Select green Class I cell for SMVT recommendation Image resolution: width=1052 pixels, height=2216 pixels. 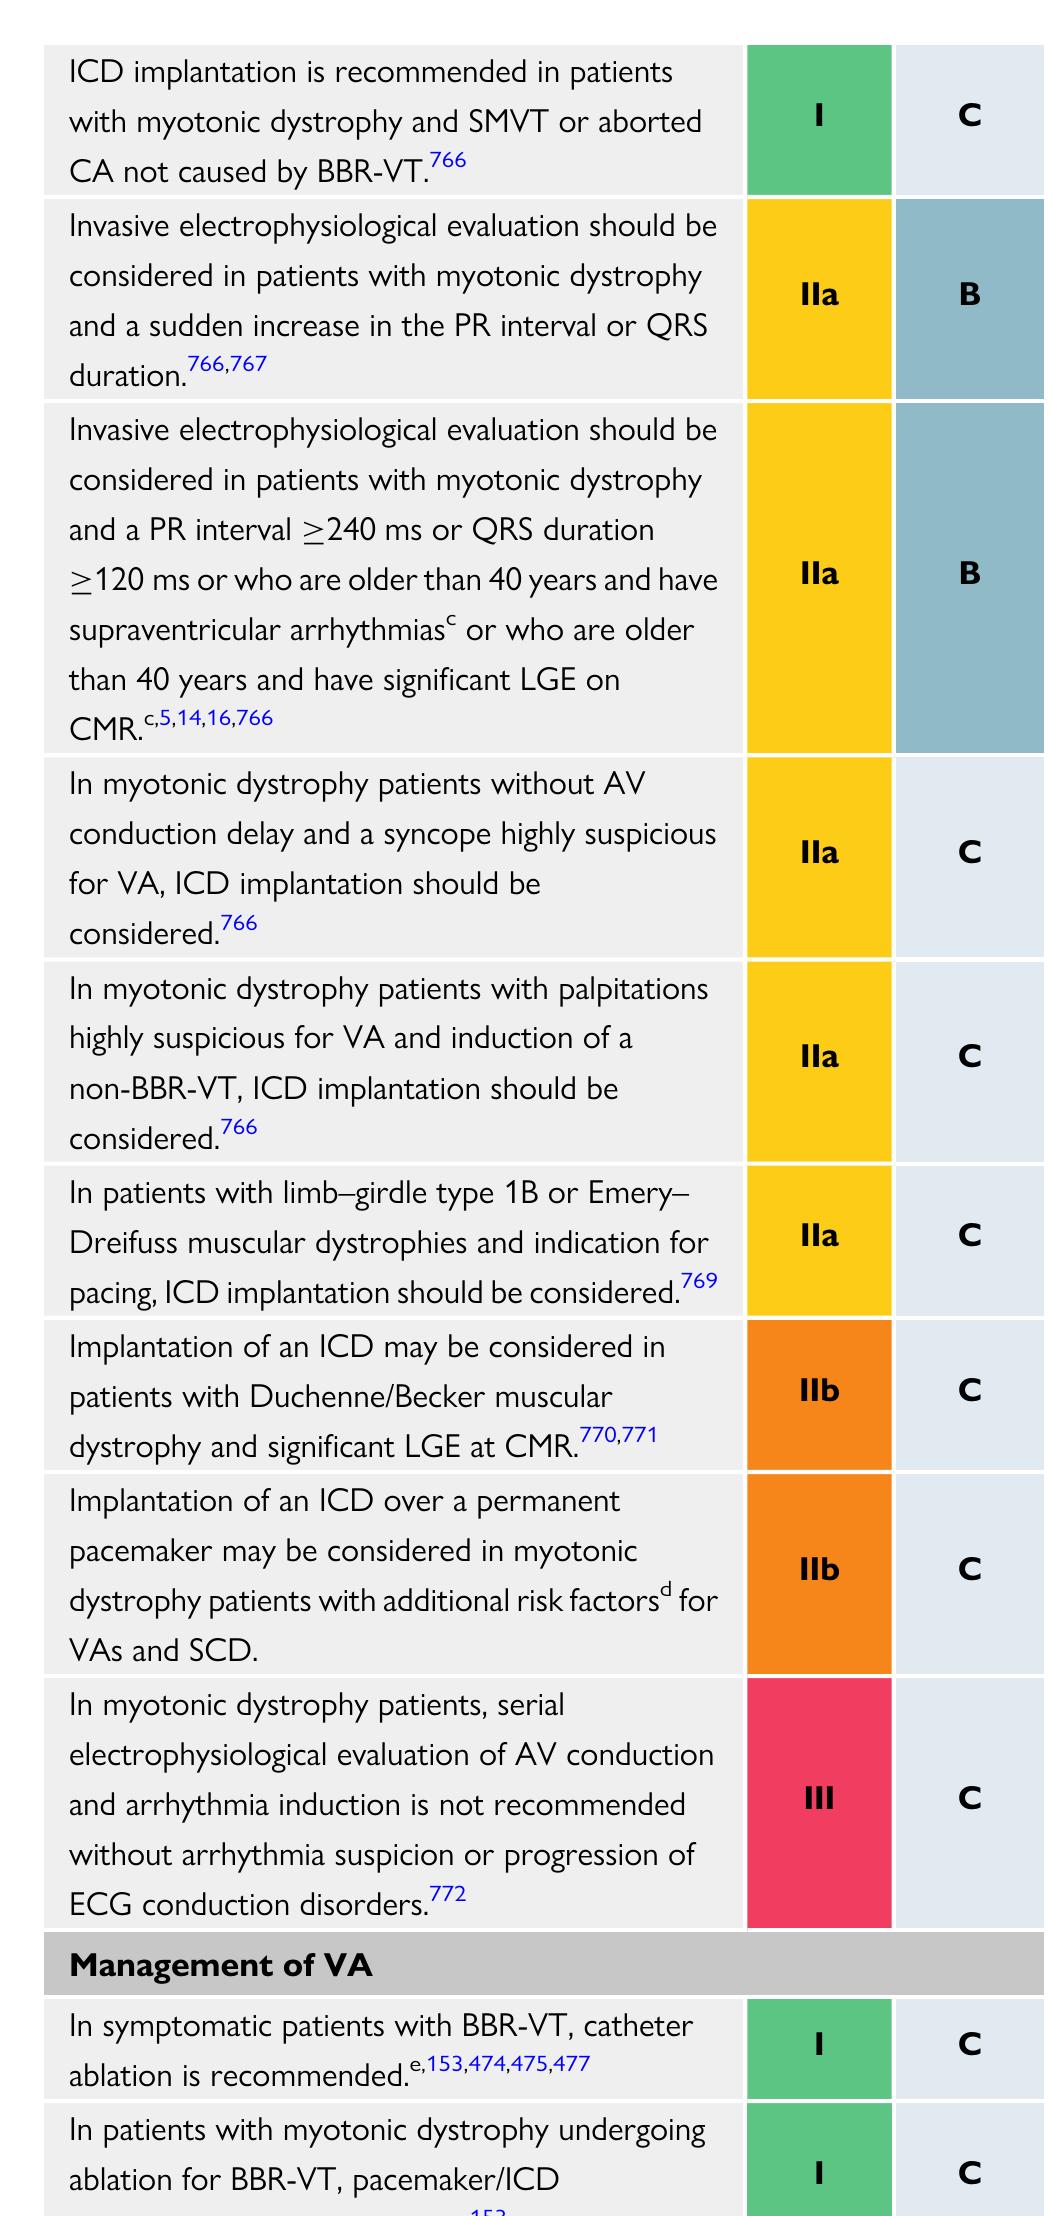[x=819, y=116]
